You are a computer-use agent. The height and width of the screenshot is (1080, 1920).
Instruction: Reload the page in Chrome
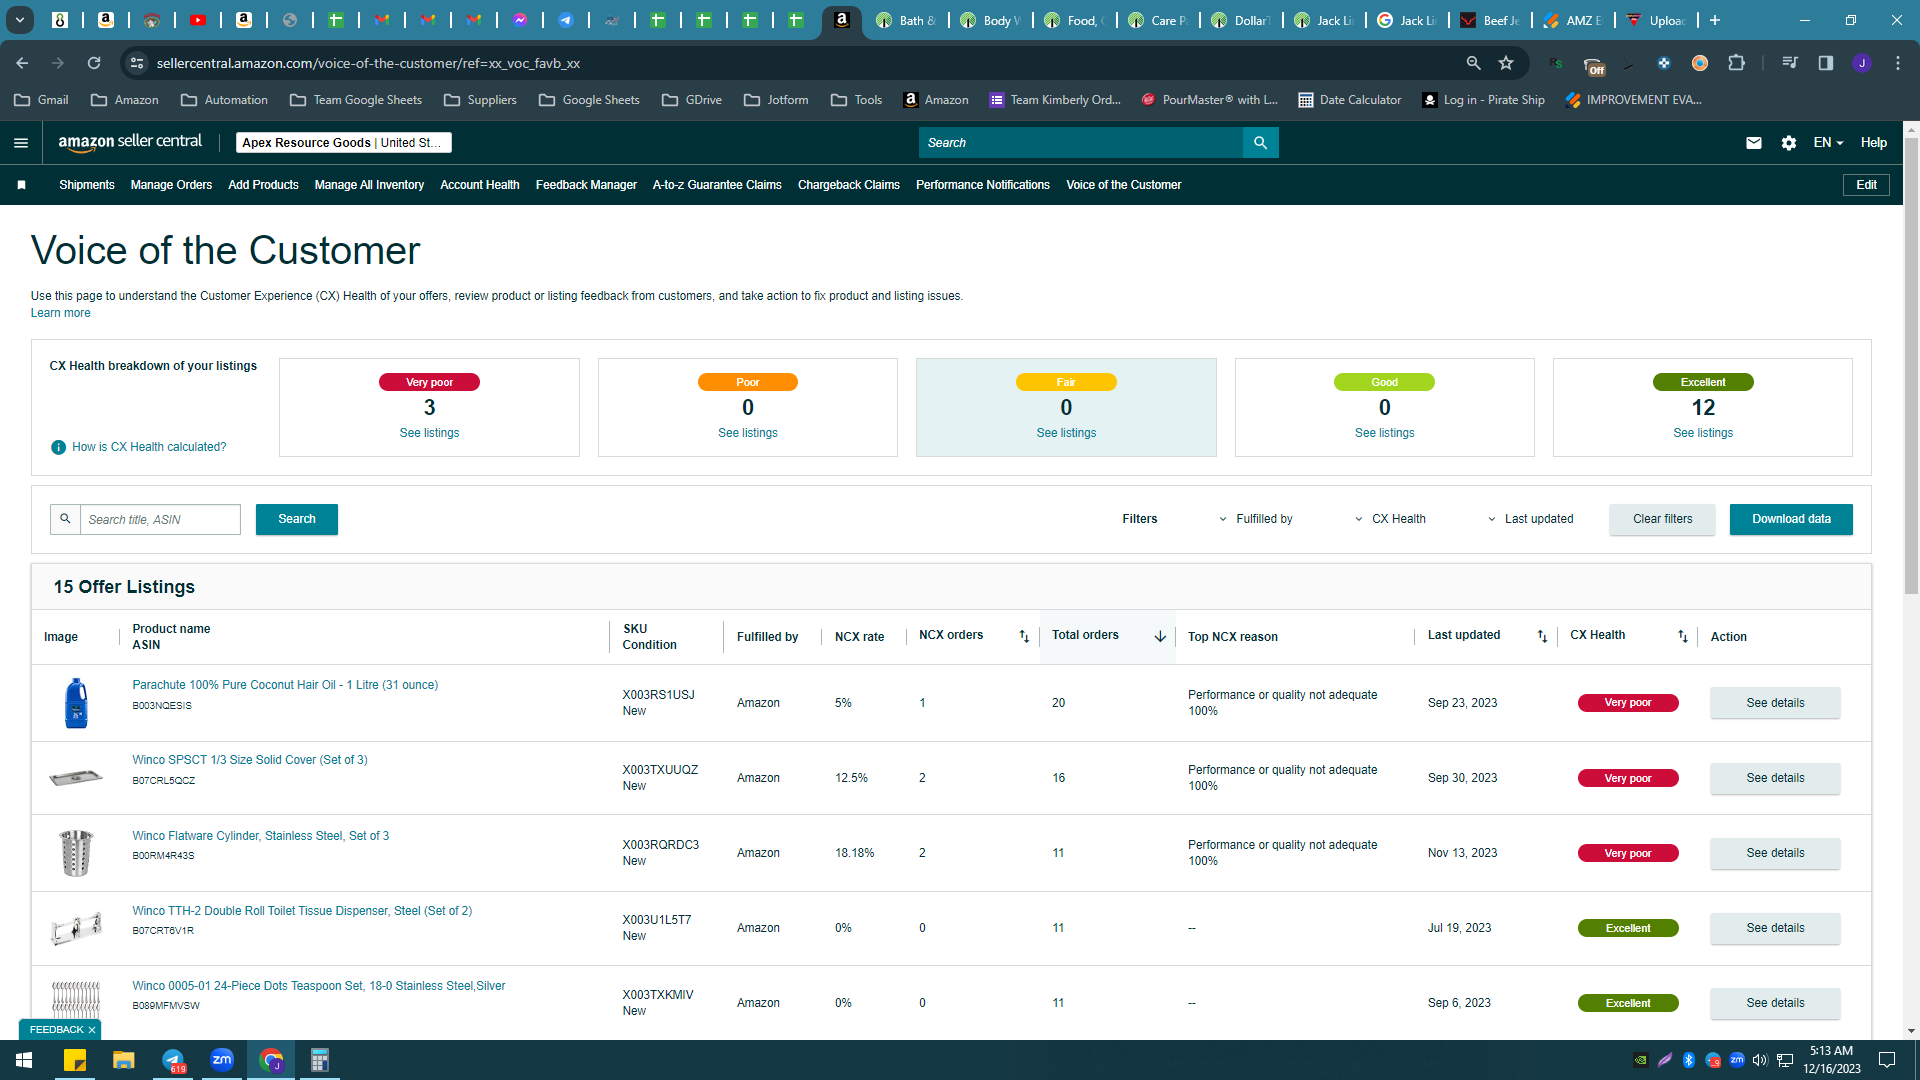click(94, 63)
